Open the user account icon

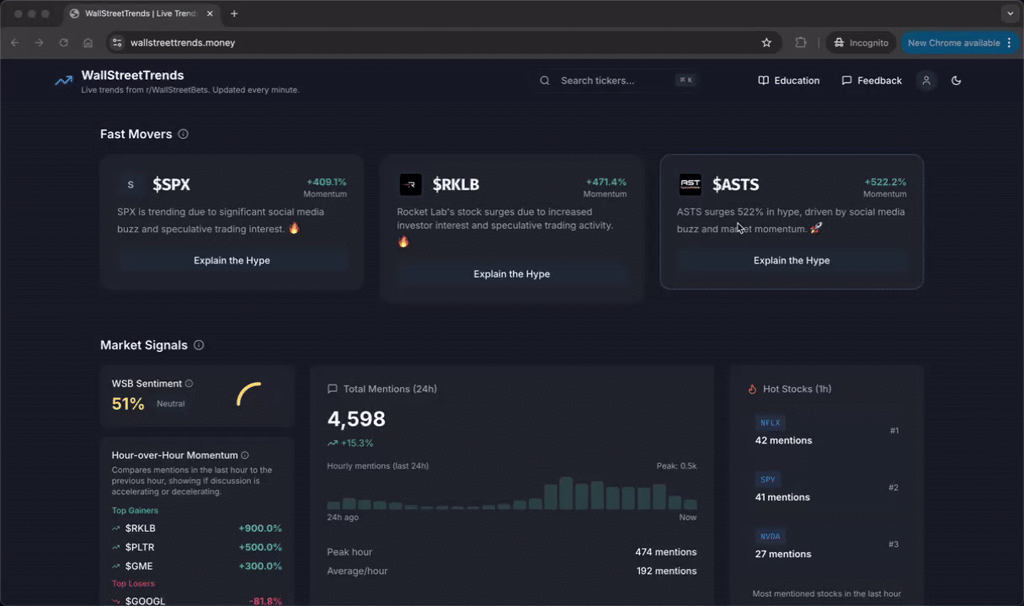coord(926,80)
